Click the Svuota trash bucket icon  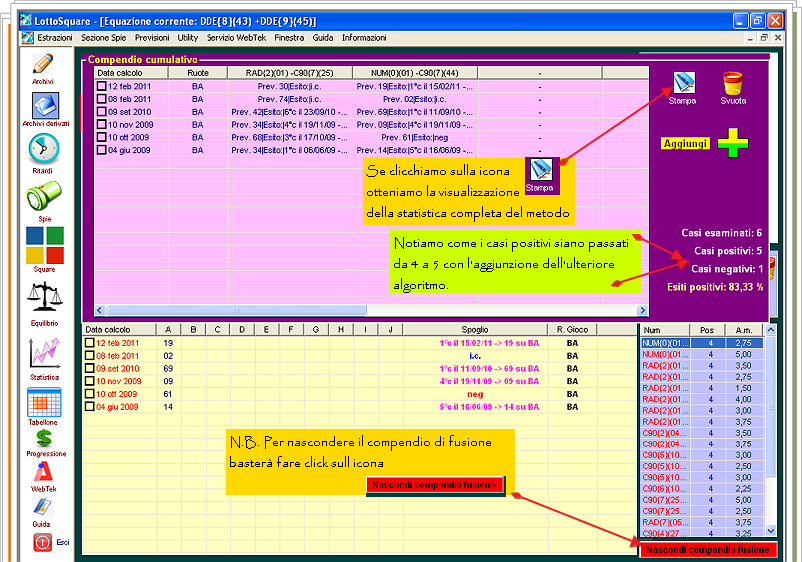click(732, 83)
